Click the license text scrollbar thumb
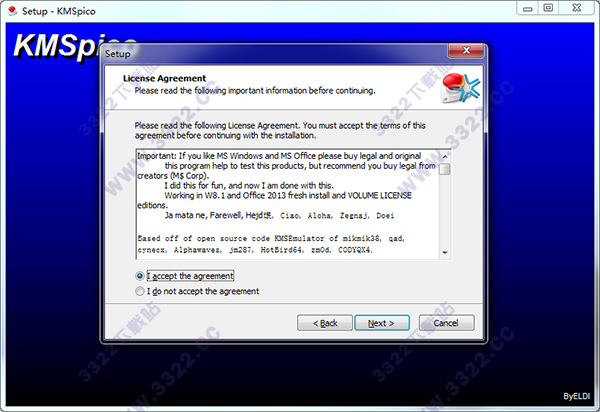 [x=445, y=169]
